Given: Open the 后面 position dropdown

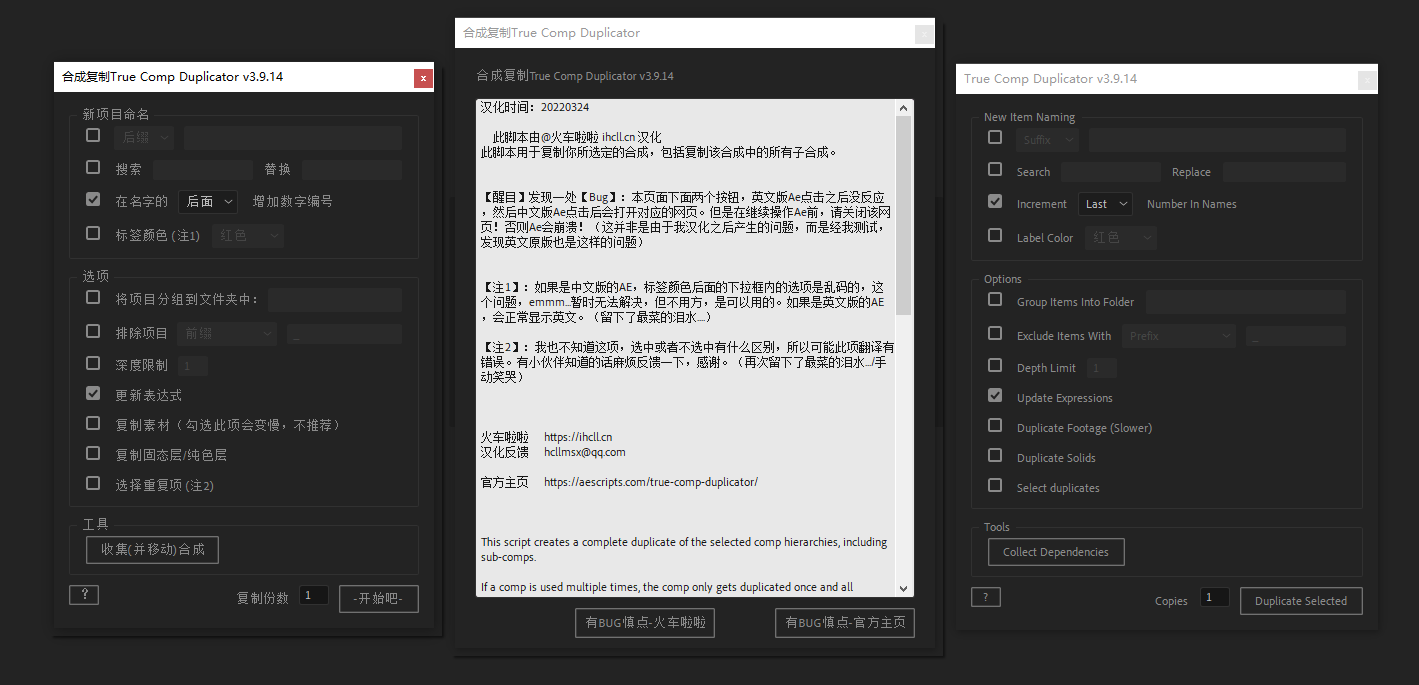Looking at the screenshot, I should [x=208, y=201].
